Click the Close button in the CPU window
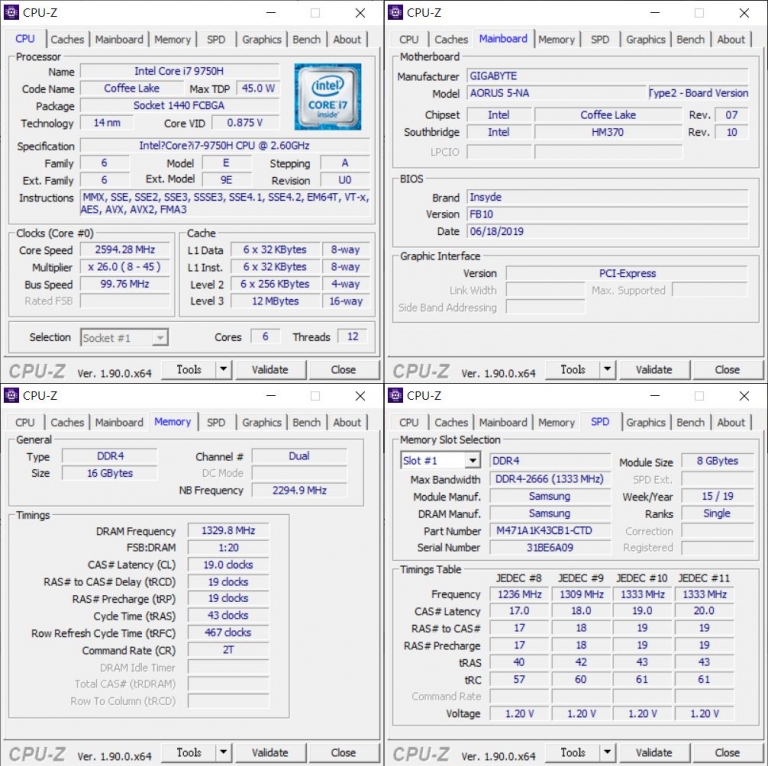This screenshot has width=768, height=766. pos(343,369)
